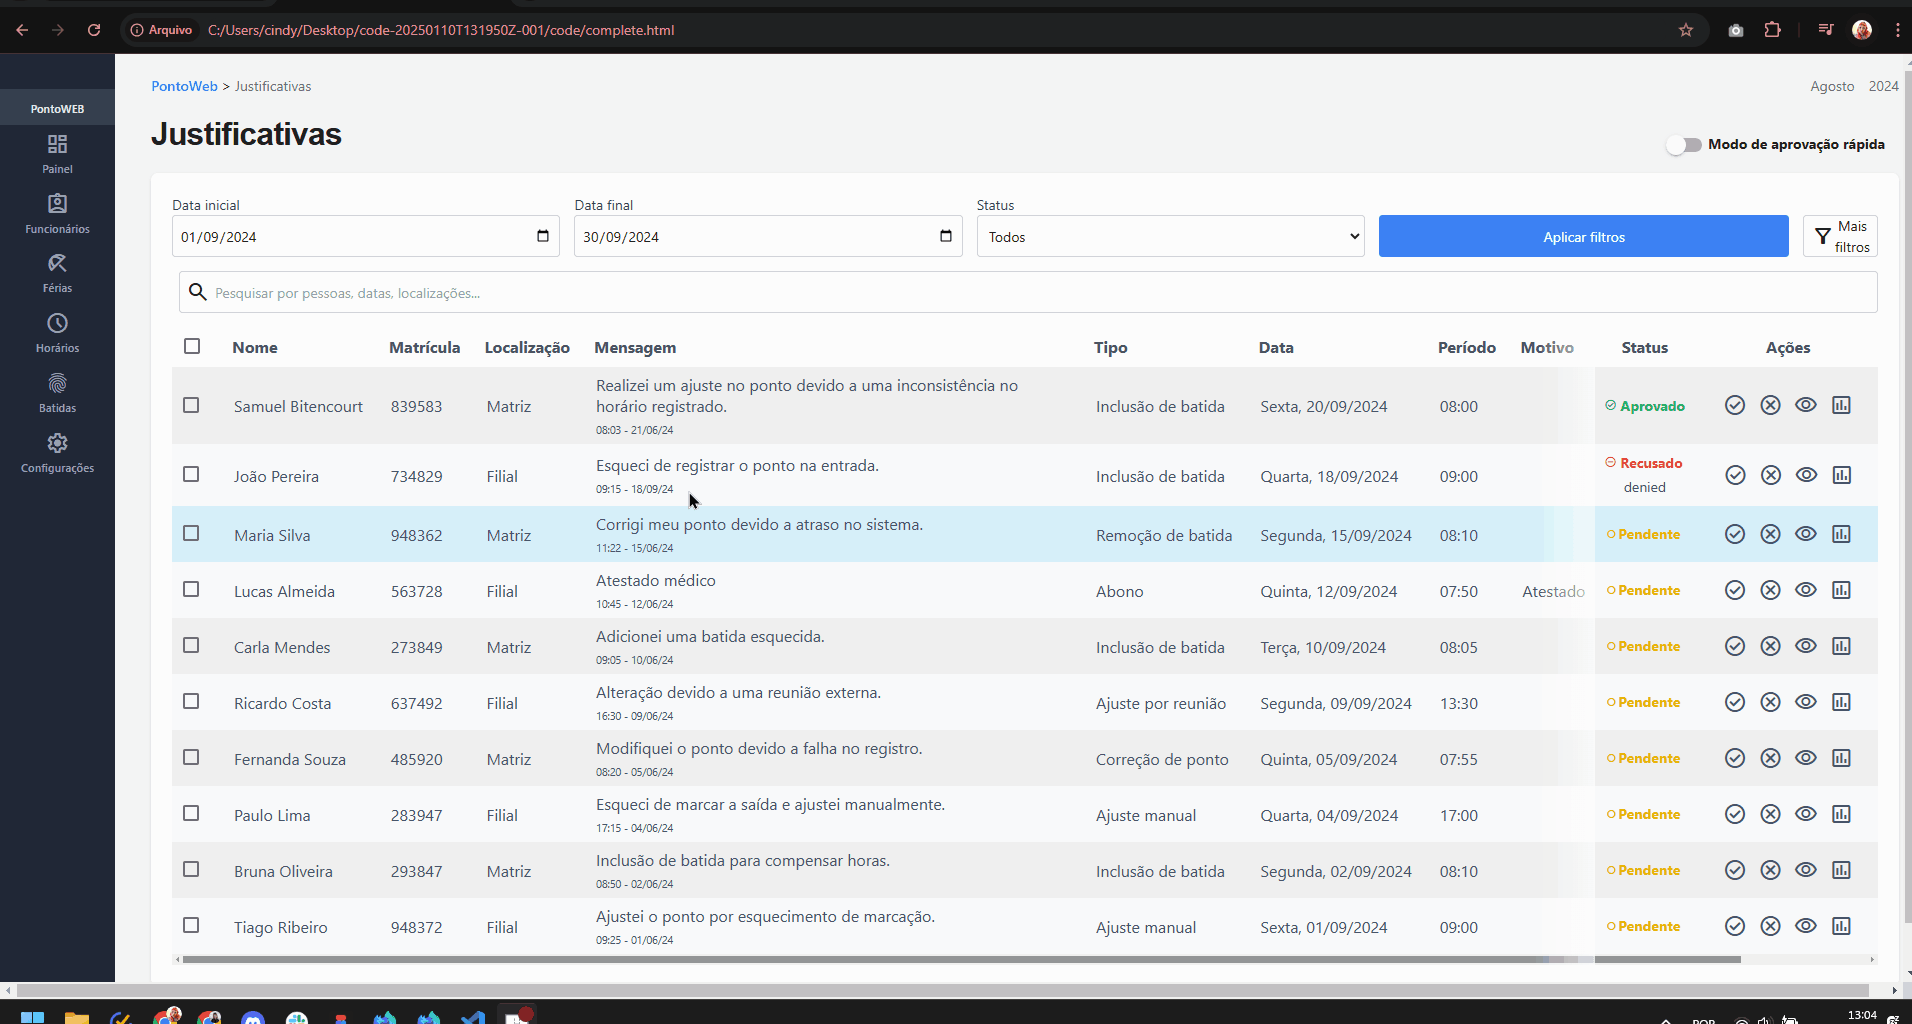Click the Aplicar filtros button
Screen dimensions: 1912x1024
point(1583,236)
